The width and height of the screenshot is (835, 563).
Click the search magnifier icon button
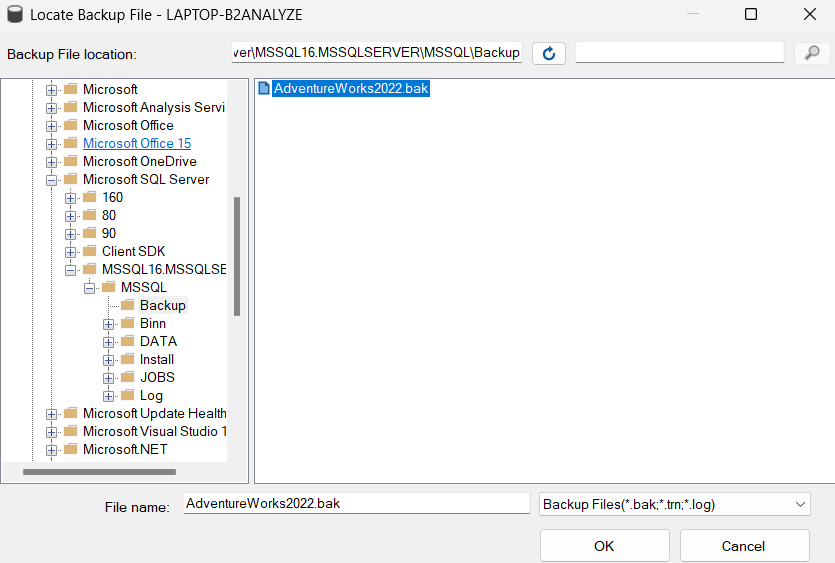pyautogui.click(x=812, y=53)
